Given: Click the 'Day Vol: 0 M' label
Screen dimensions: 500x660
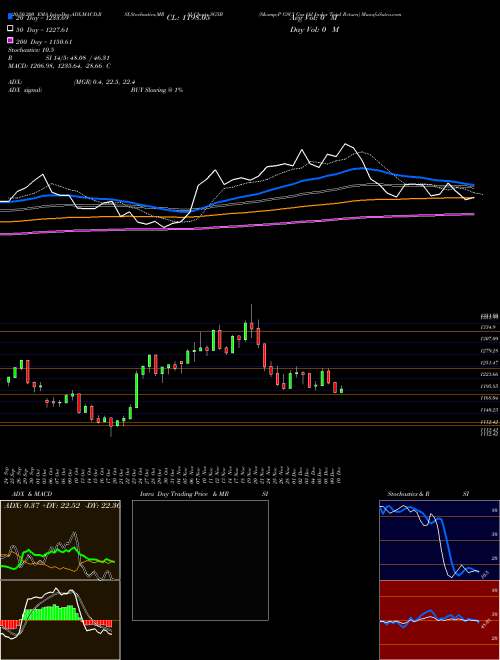Looking at the screenshot, I should [x=314, y=29].
